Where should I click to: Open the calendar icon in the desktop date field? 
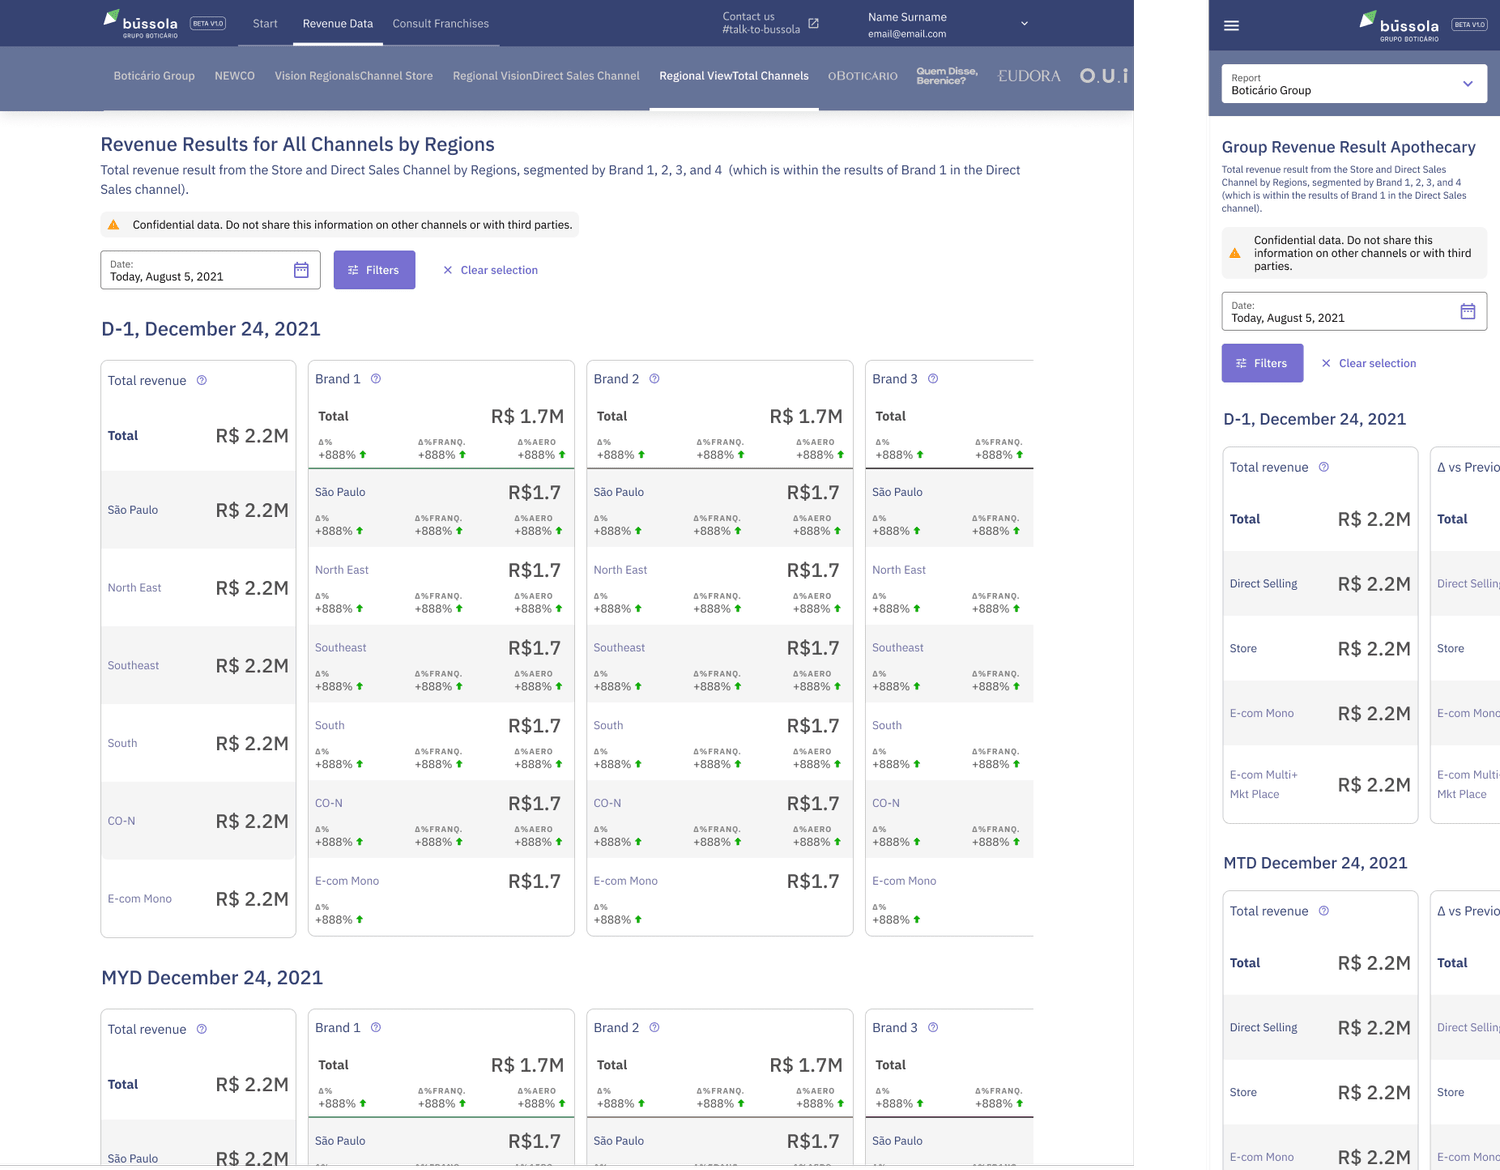[x=301, y=270]
